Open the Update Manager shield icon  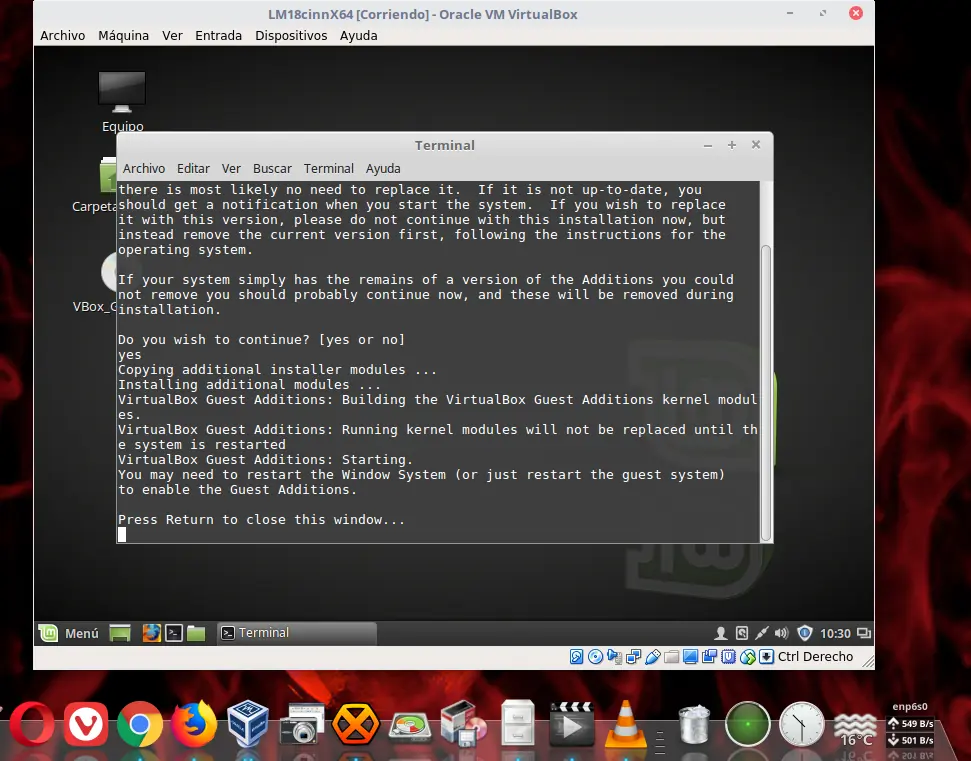point(805,633)
